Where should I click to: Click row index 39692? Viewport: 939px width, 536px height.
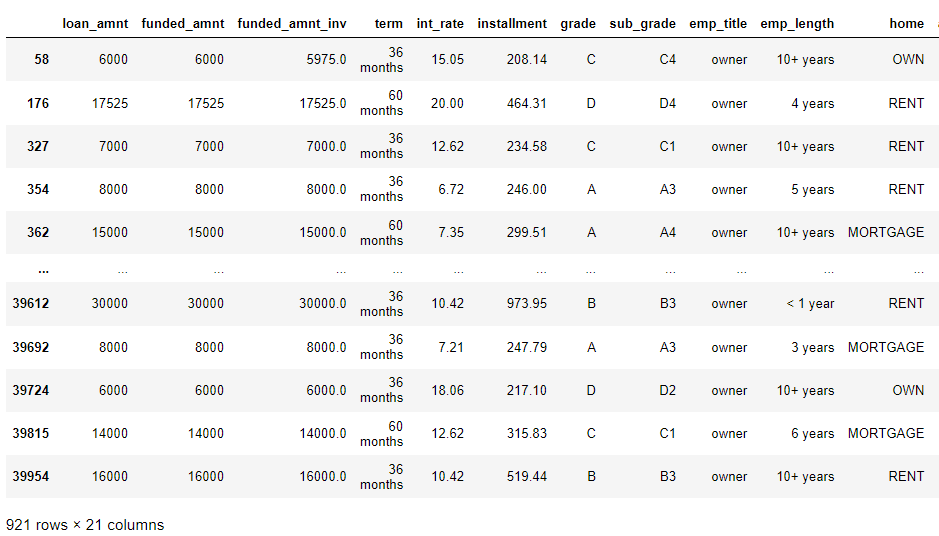click(x=31, y=347)
